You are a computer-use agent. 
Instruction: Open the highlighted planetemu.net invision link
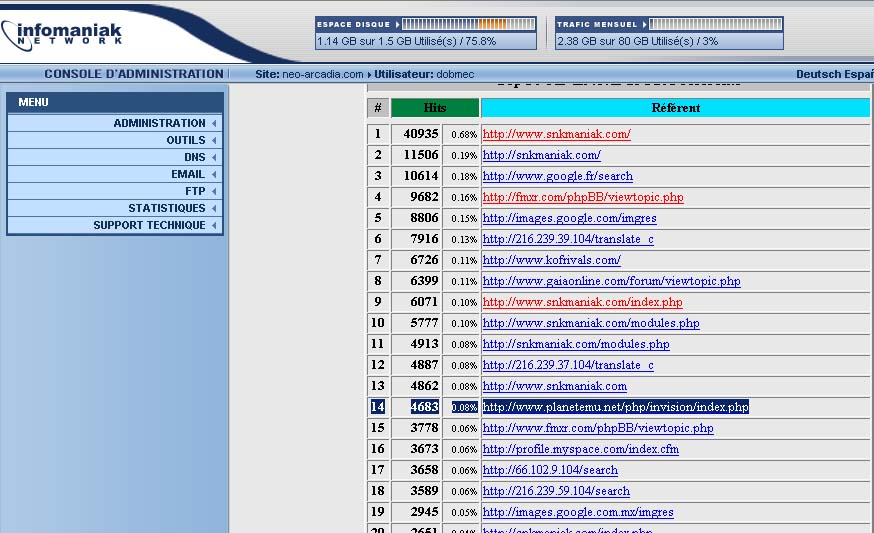[615, 407]
